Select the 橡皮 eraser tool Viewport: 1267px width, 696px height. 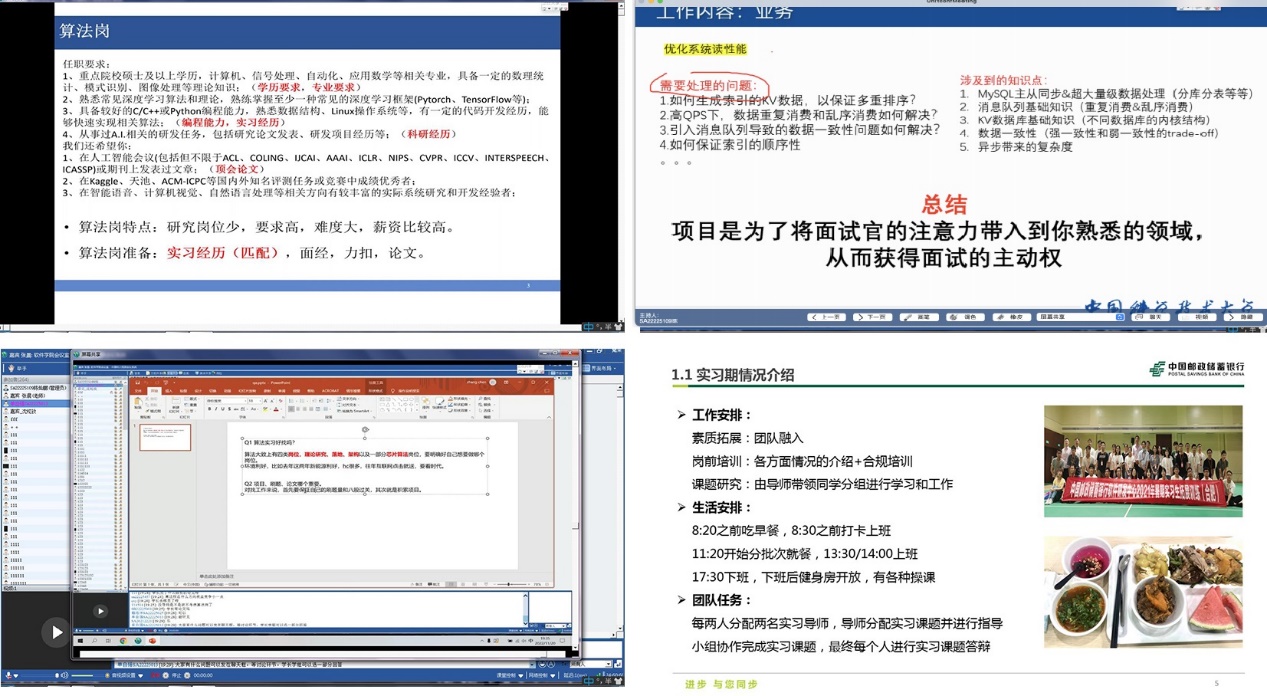[1013, 316]
